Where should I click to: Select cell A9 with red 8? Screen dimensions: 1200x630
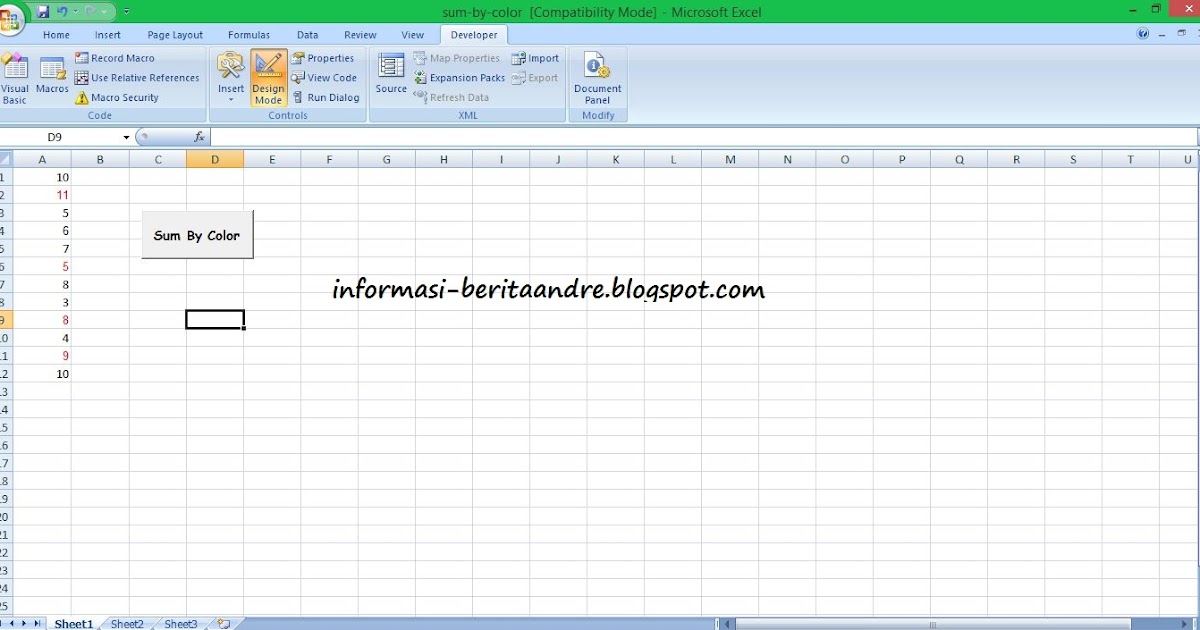(42, 320)
